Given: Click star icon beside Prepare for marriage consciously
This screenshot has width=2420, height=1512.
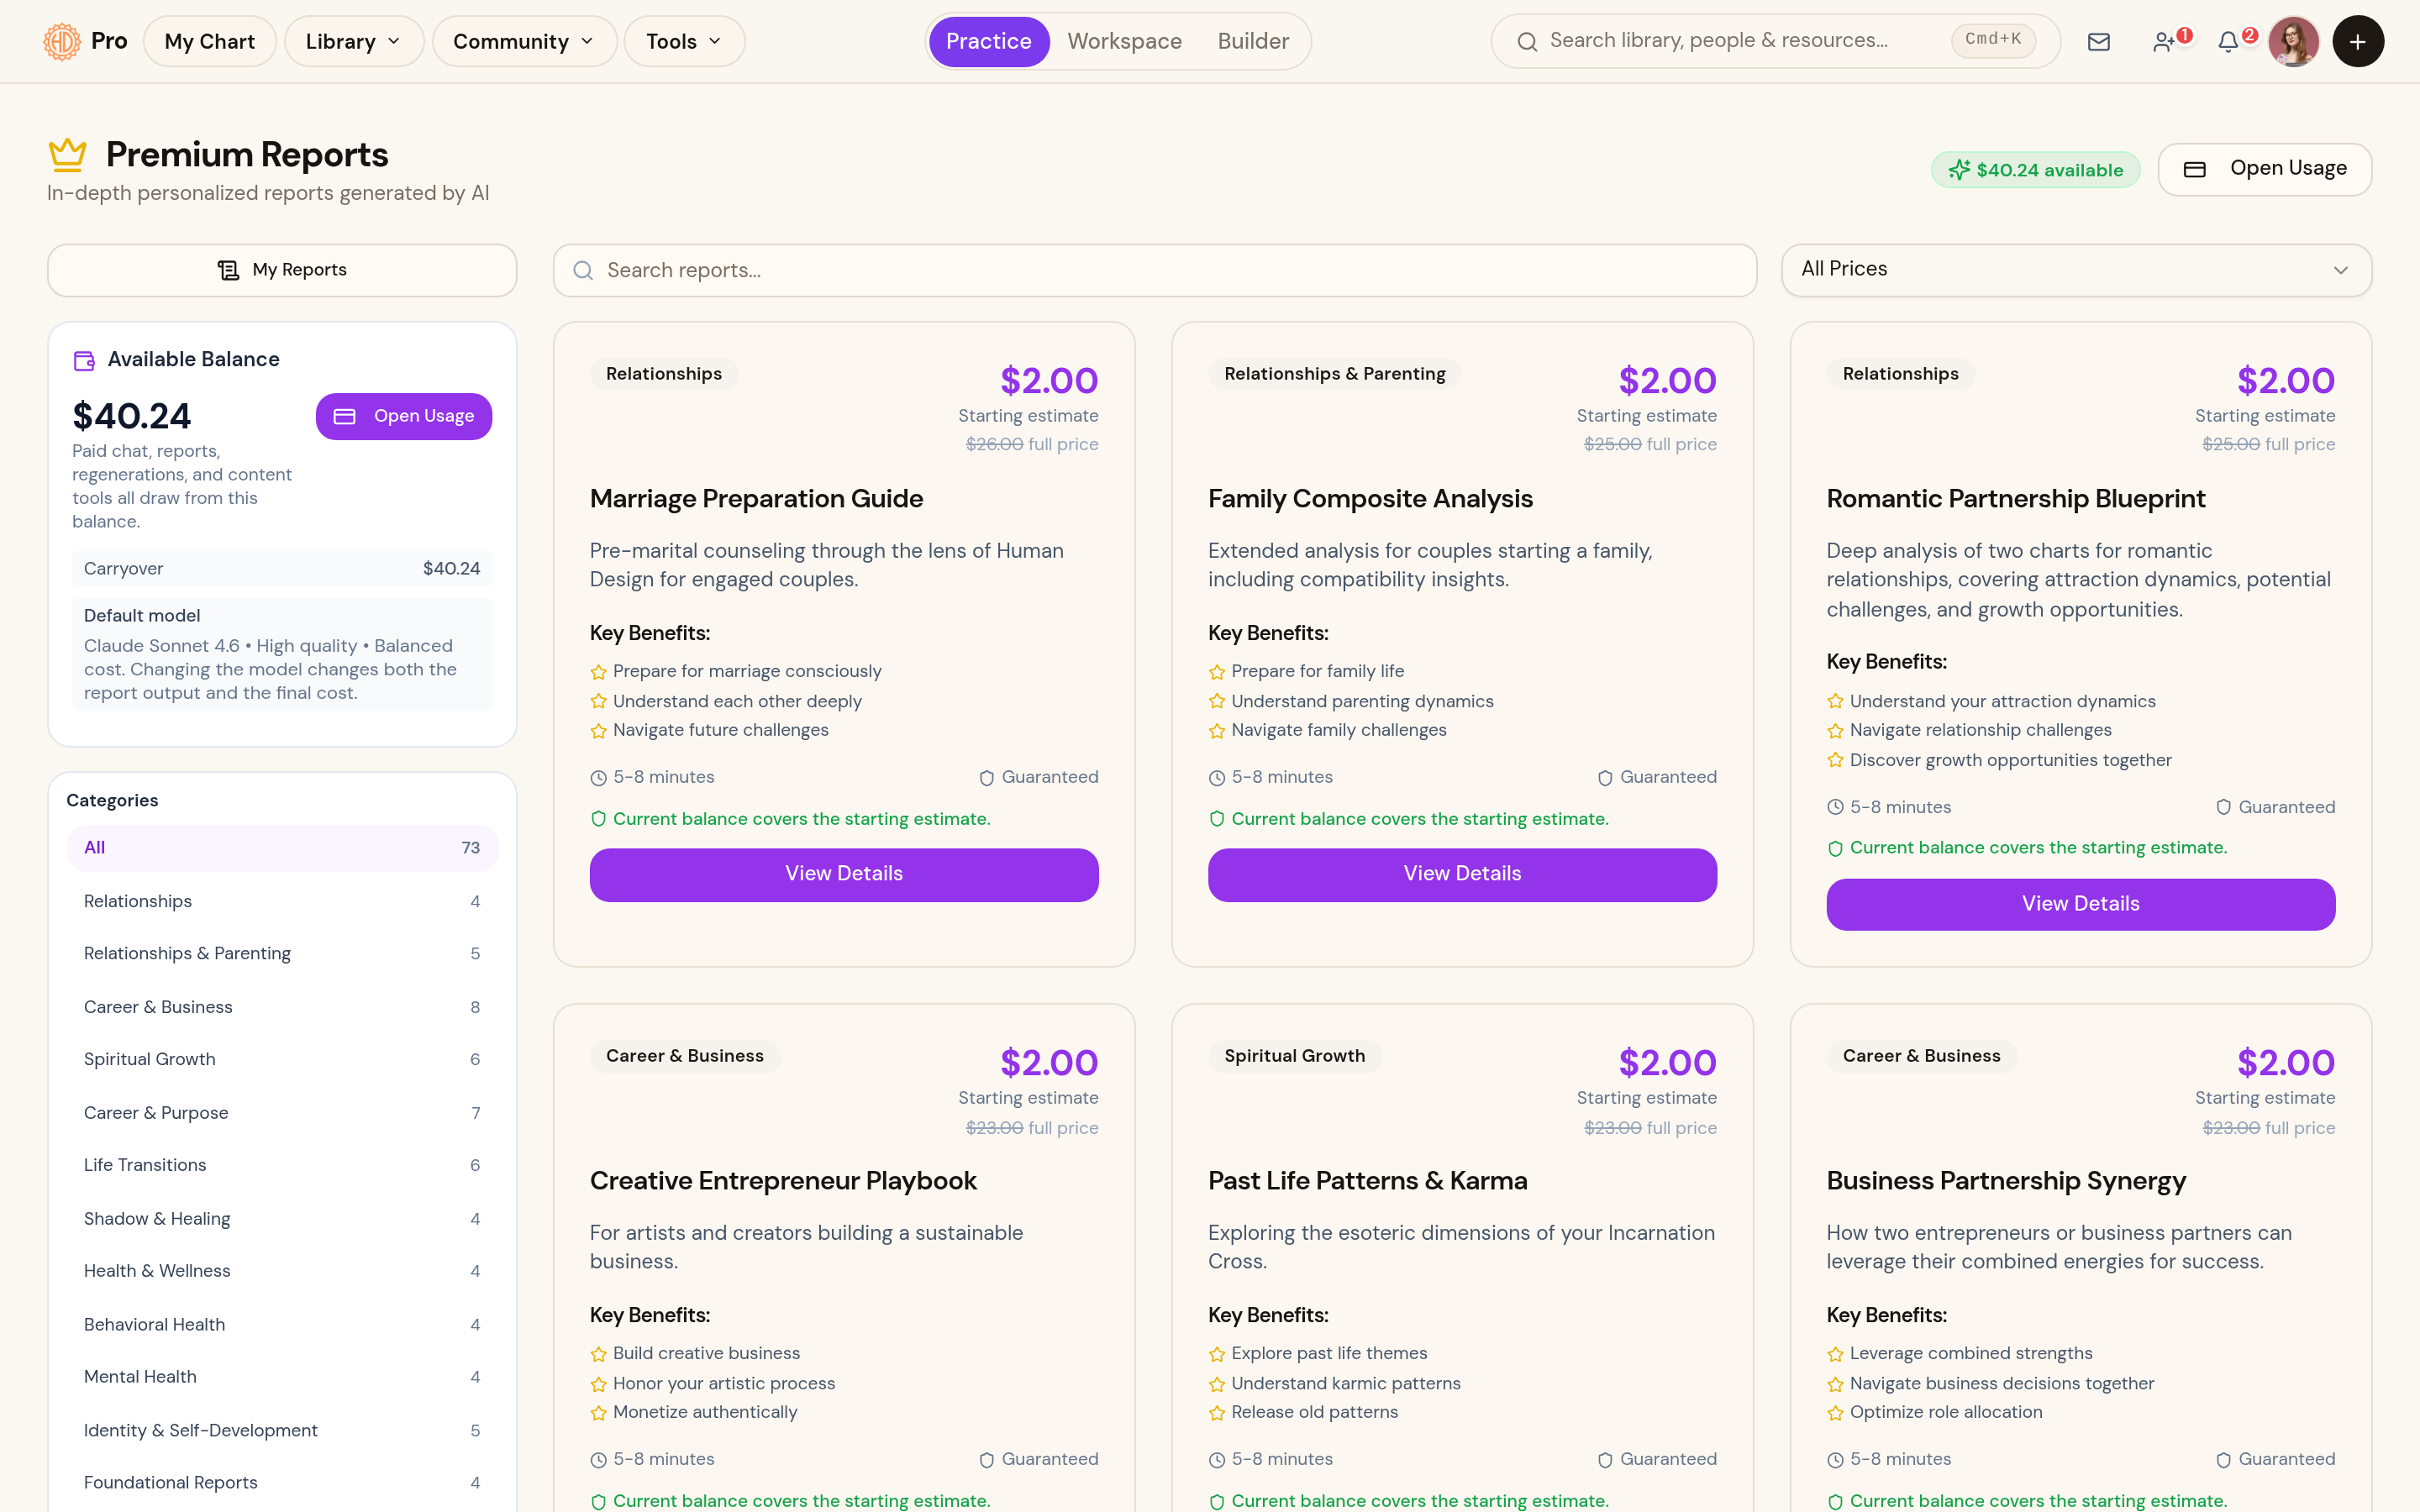Looking at the screenshot, I should (x=598, y=672).
